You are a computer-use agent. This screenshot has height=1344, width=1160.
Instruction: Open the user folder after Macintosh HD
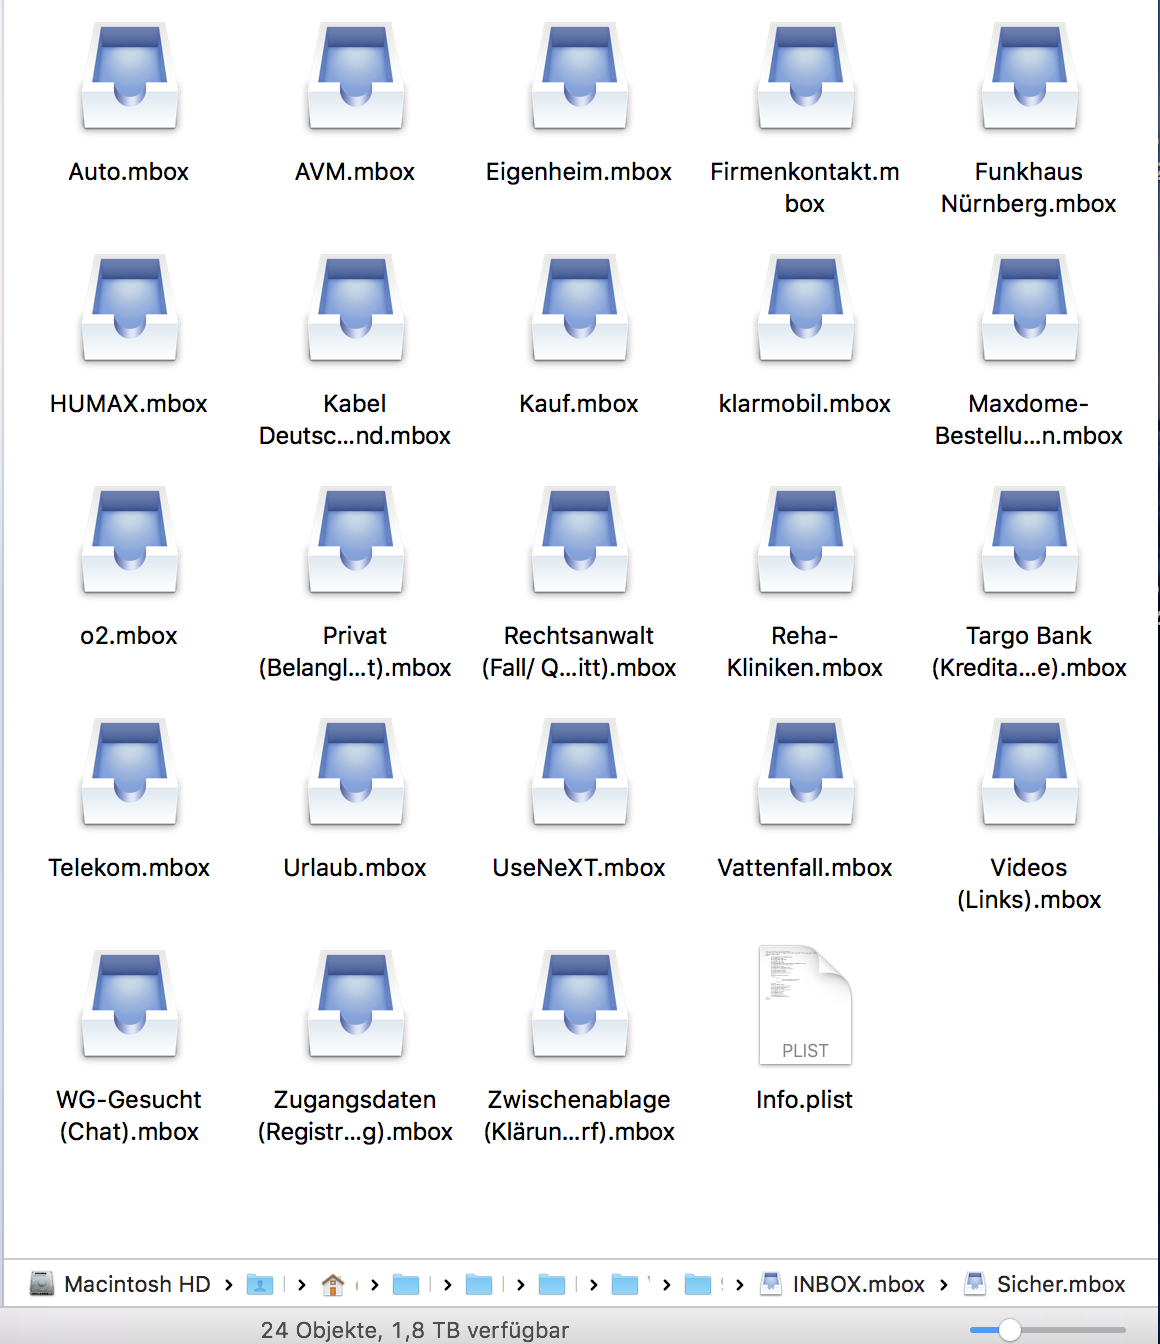(260, 1284)
